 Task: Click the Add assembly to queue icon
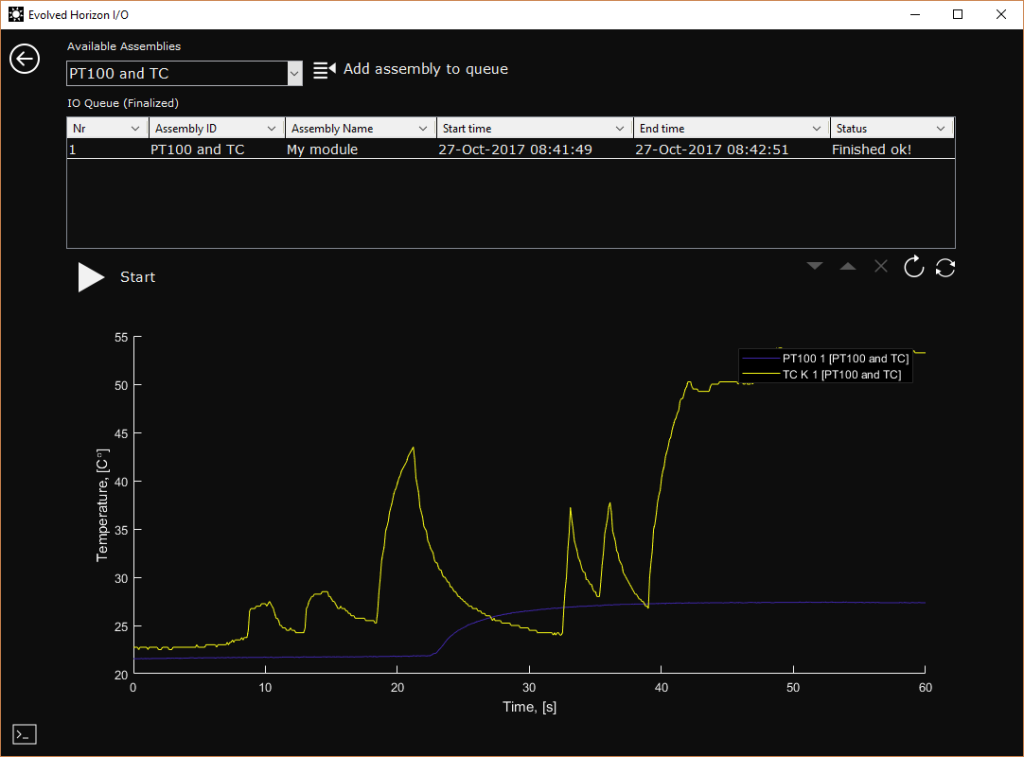[324, 69]
